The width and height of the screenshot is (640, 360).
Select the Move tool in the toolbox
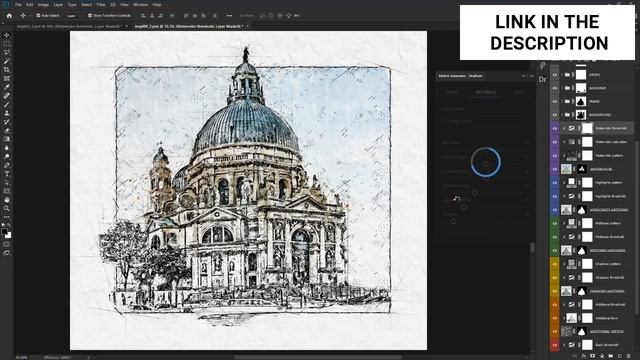pyautogui.click(x=7, y=35)
